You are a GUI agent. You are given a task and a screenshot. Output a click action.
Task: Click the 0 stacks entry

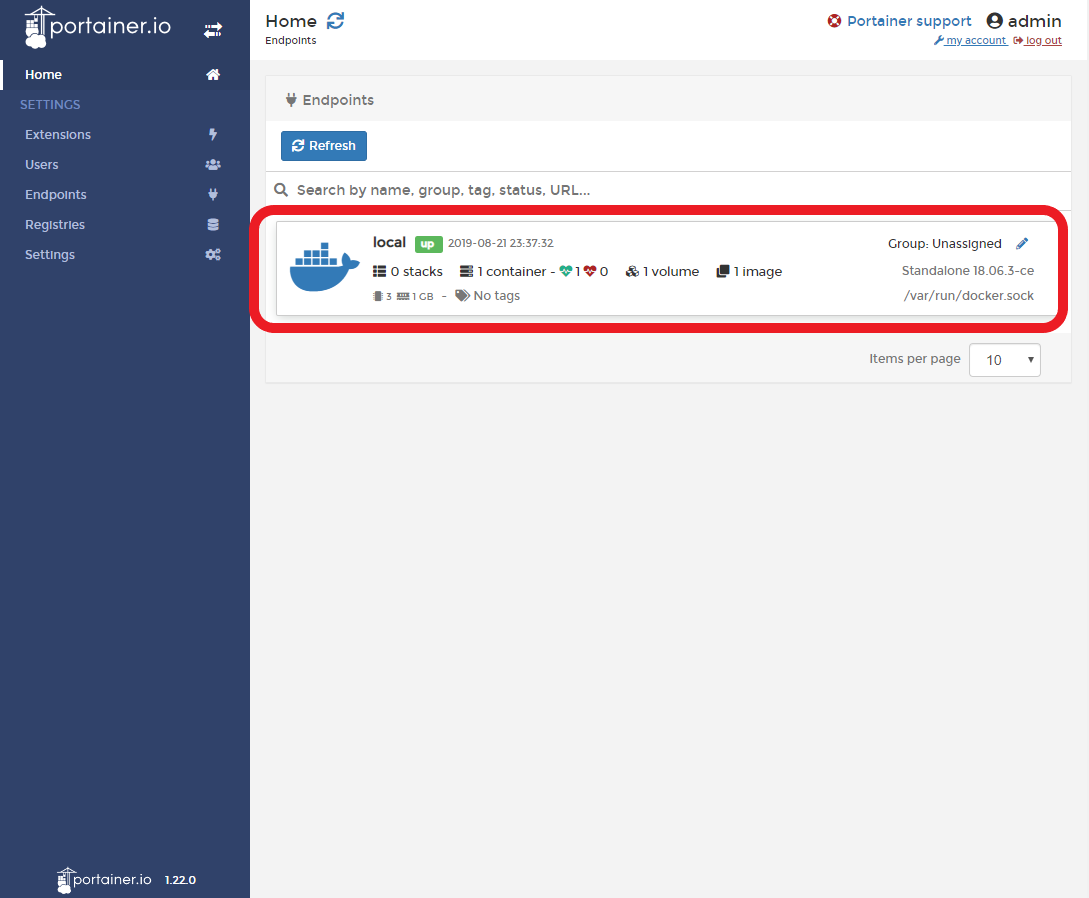[x=408, y=272]
